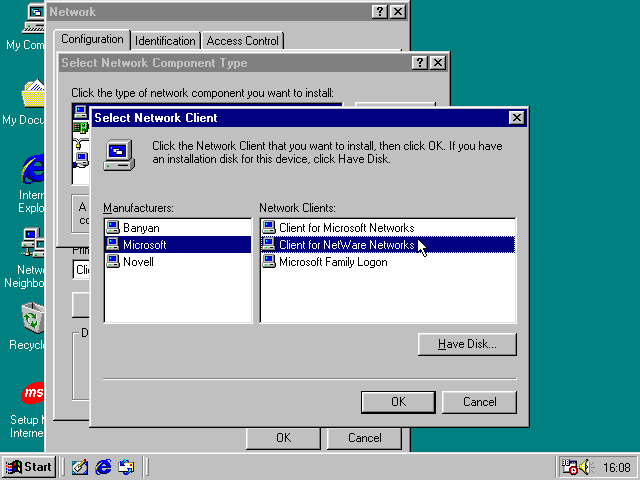Image resolution: width=640 pixels, height=480 pixels.
Task: Choose Client for Microsoft Networks
Action: [387, 228]
